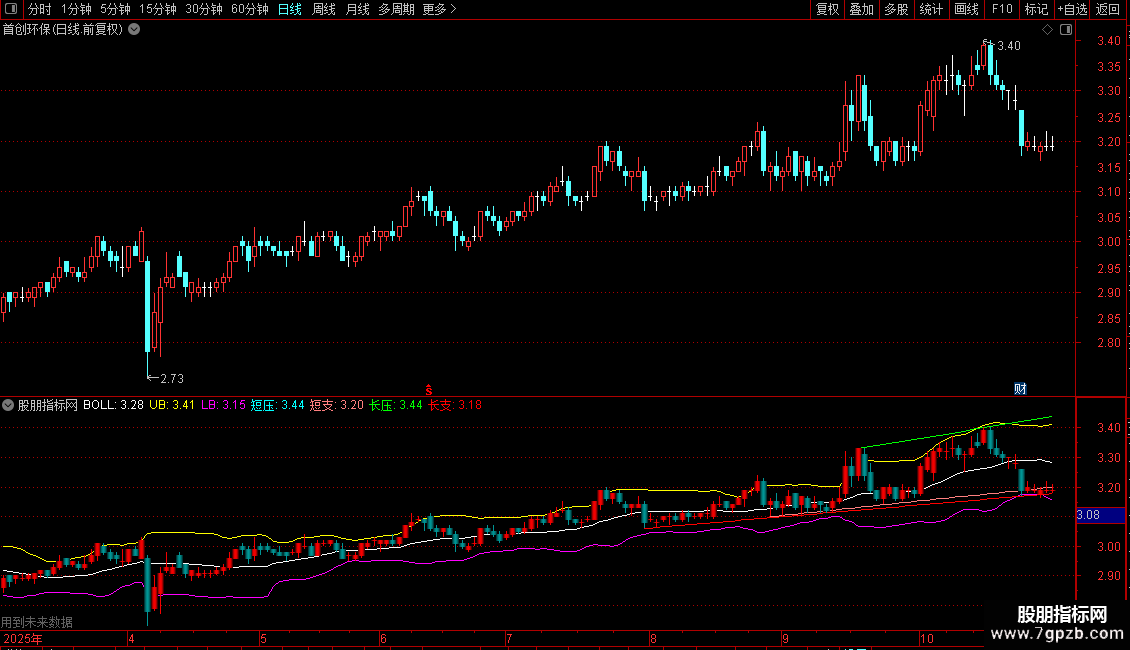Click the 首创环保(日线.前复权) chart title
This screenshot has width=1130, height=650.
click(x=63, y=30)
